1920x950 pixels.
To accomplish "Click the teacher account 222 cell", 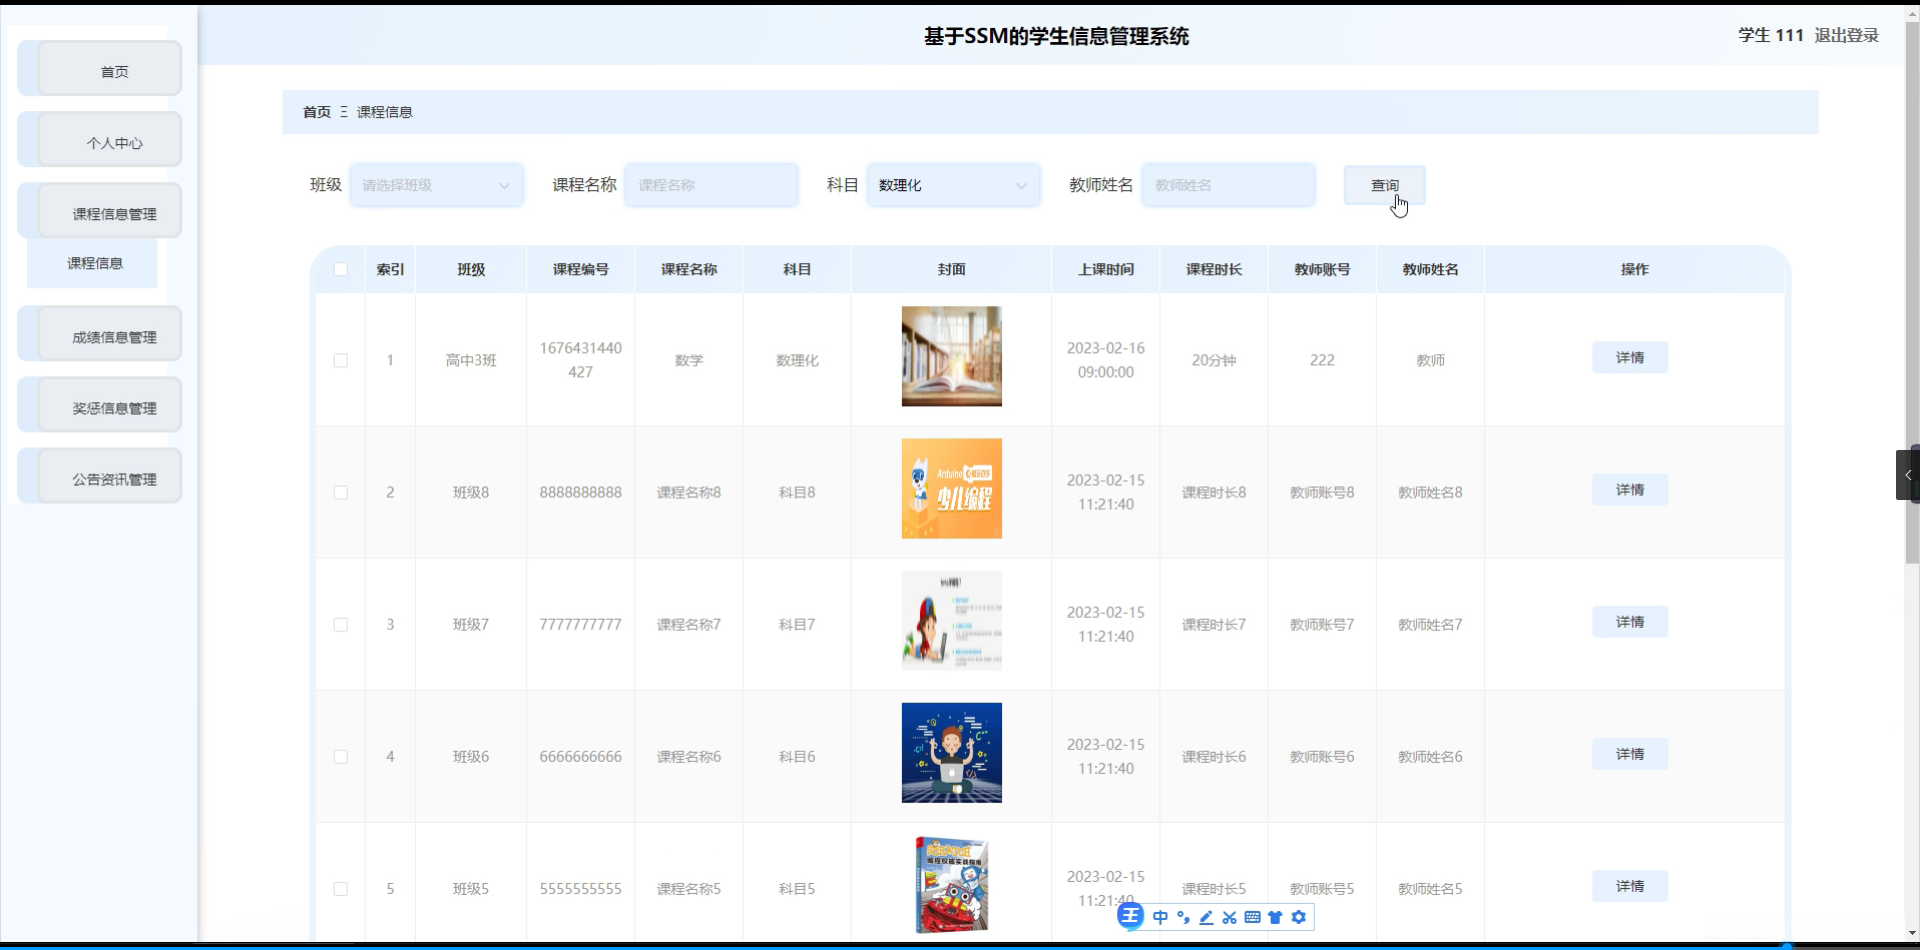I will click(x=1322, y=360).
